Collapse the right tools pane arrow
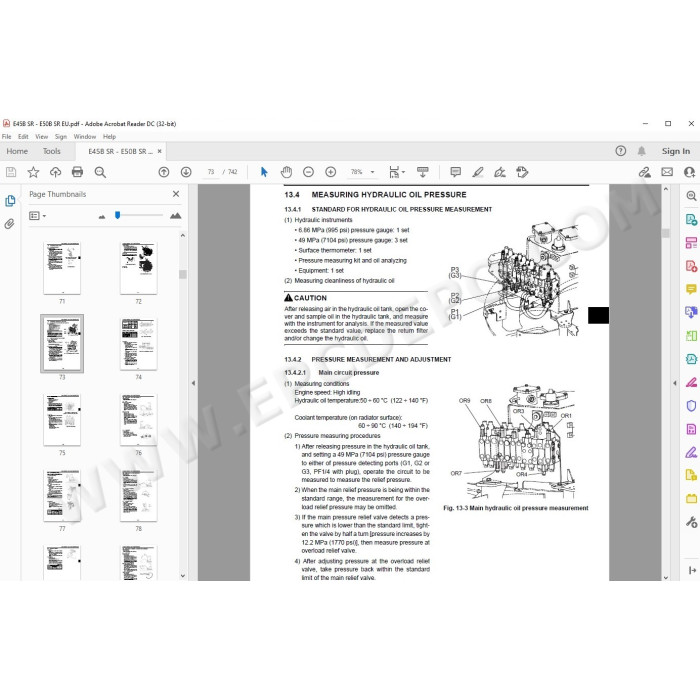This screenshot has width=700, height=700. (x=675, y=383)
